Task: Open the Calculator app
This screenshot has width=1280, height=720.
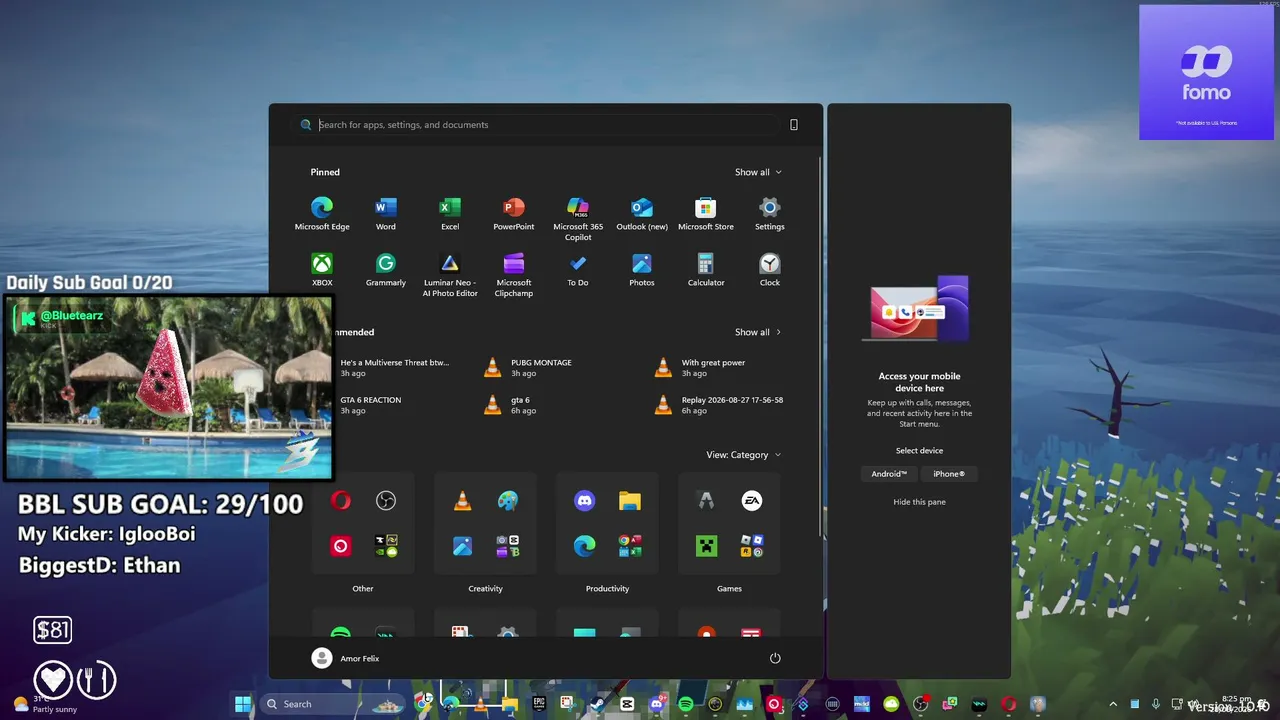Action: [706, 269]
